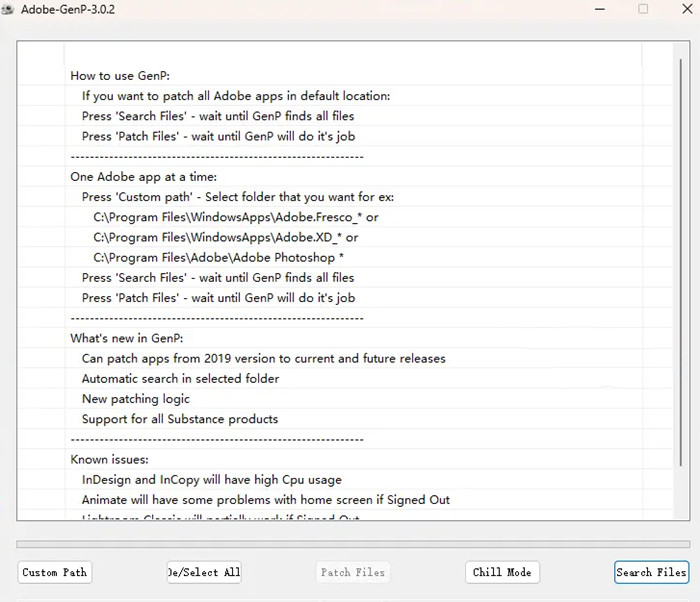Select the 'Known issues:' line
700x602 pixels.
109,460
